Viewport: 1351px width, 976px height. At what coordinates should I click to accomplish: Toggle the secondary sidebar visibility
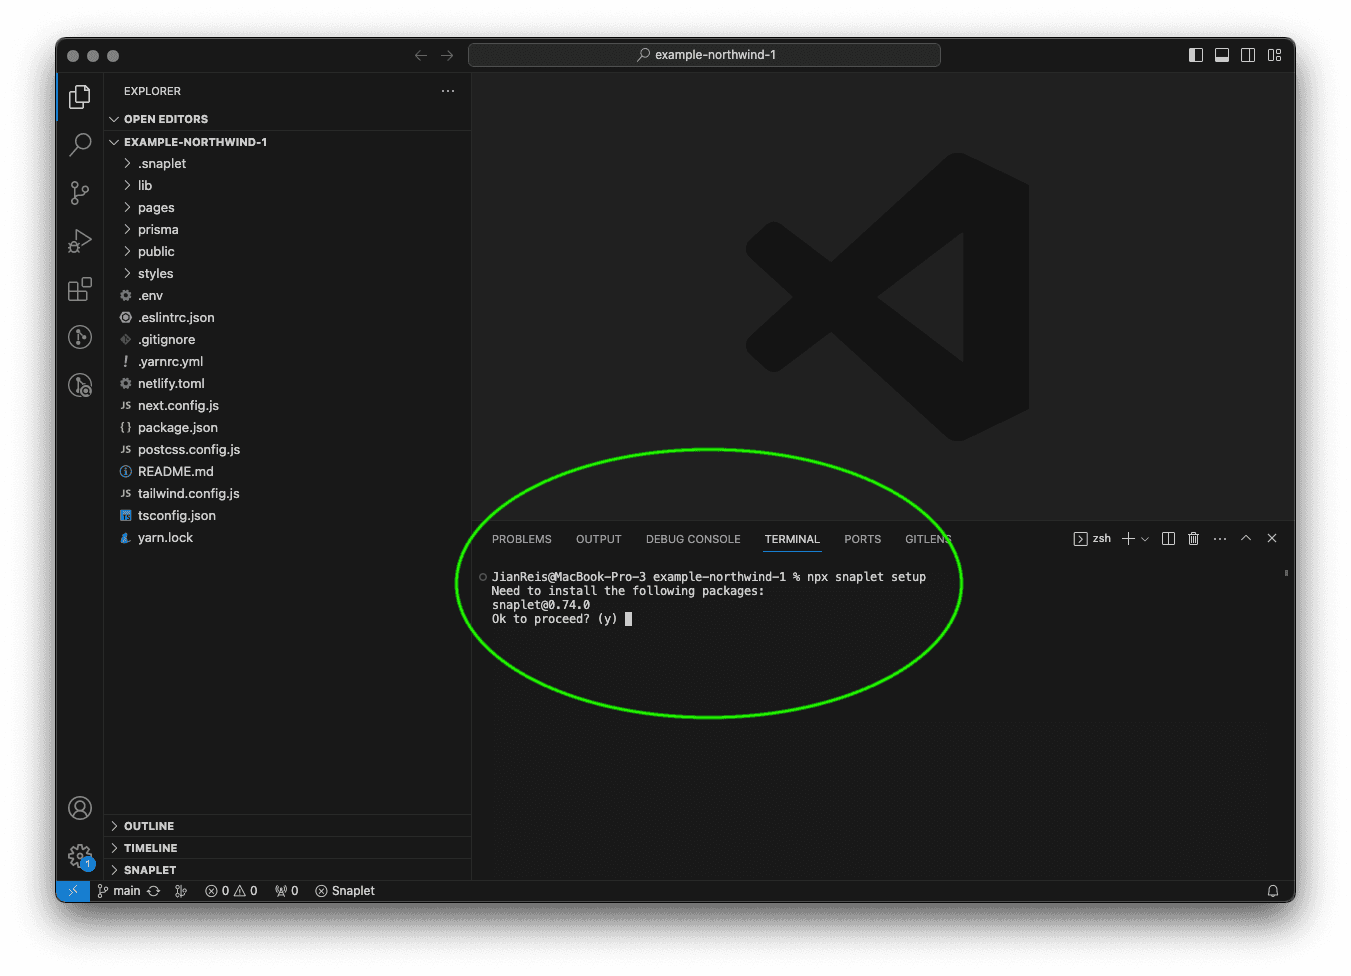pyautogui.click(x=1248, y=55)
